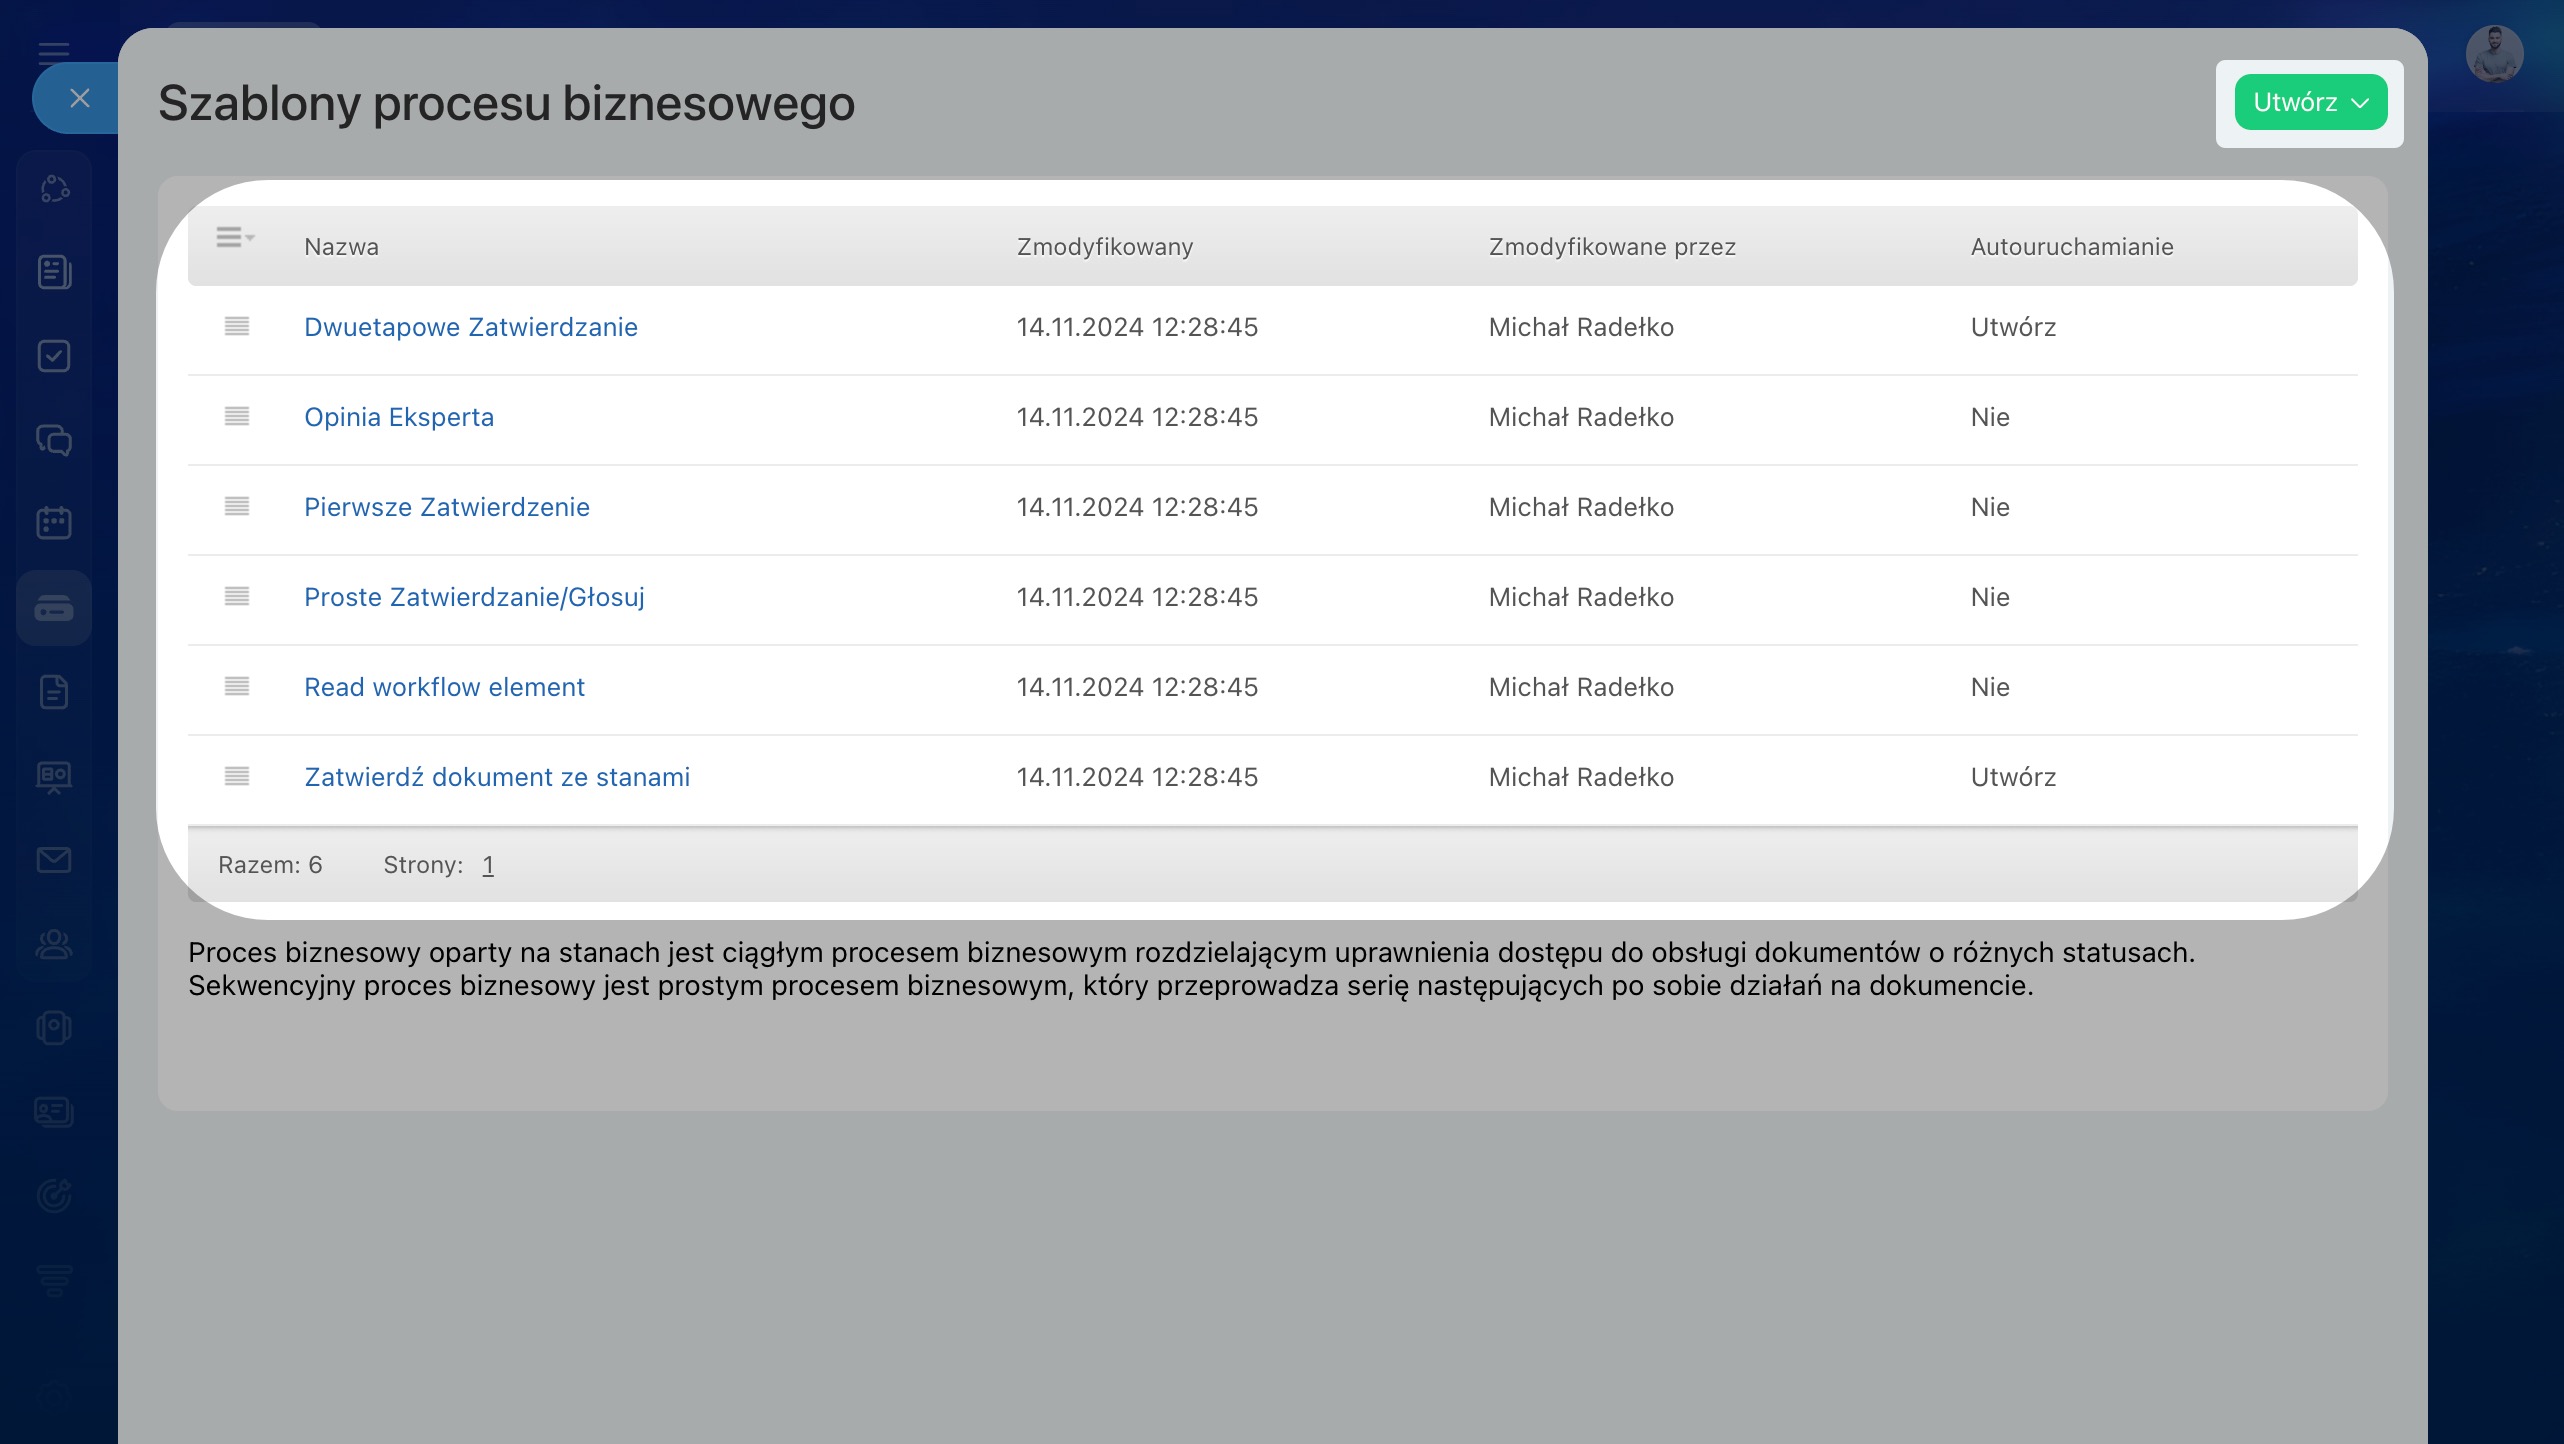This screenshot has height=1444, width=2564.
Task: Toggle the hamburger main menu in the sidebar
Action: (54, 52)
